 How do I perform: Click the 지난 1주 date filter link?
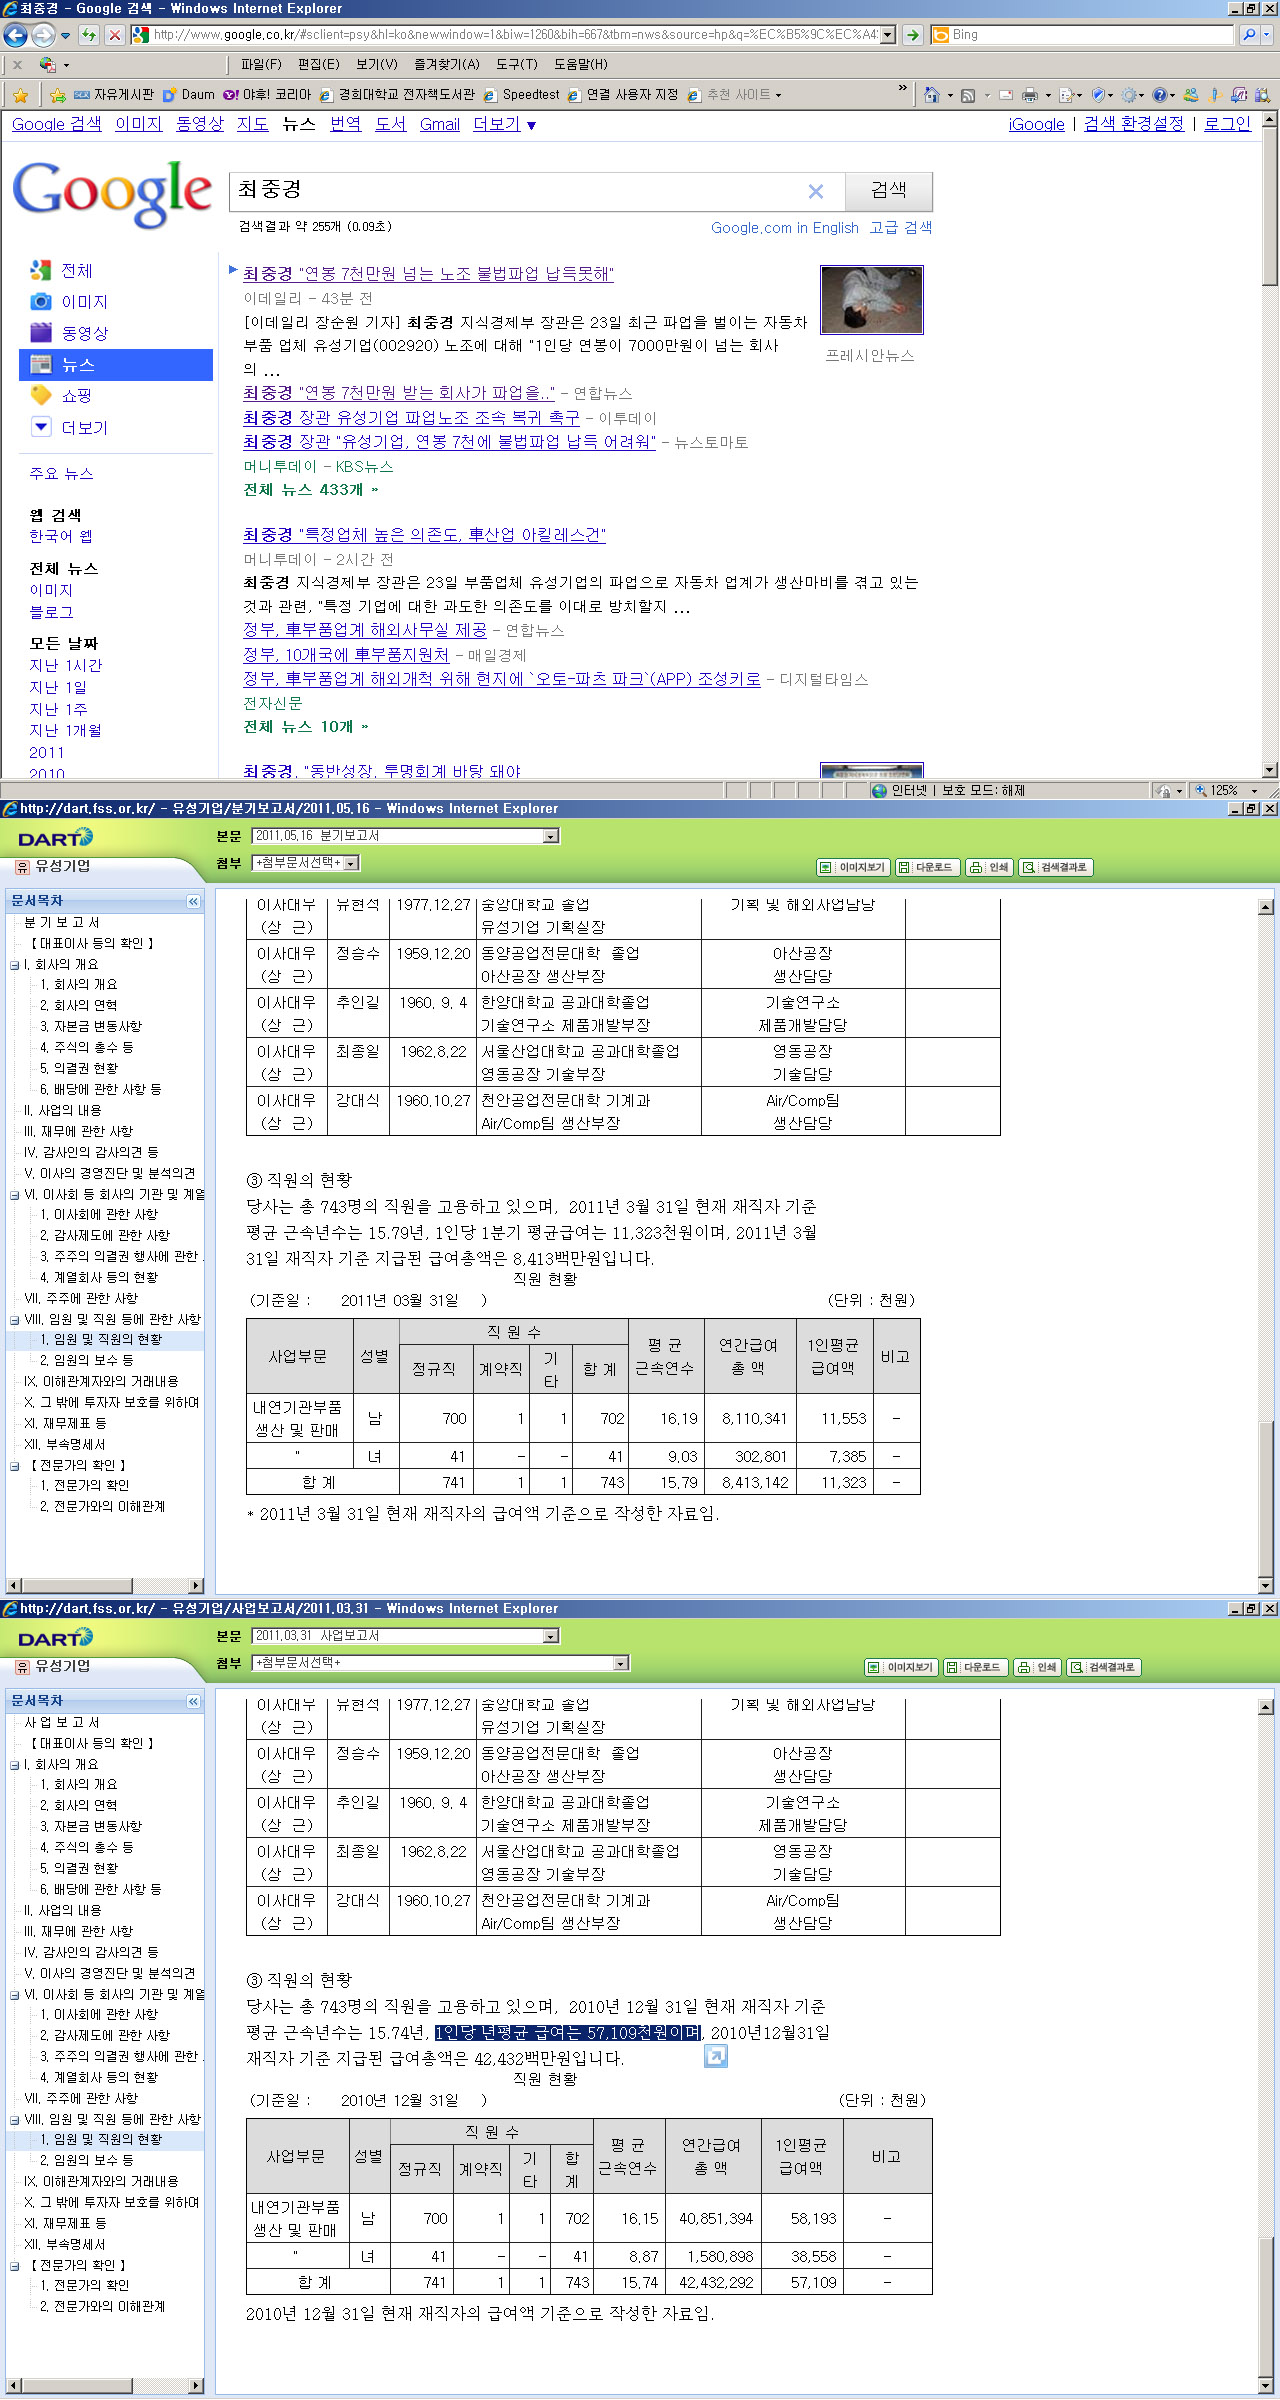click(58, 709)
